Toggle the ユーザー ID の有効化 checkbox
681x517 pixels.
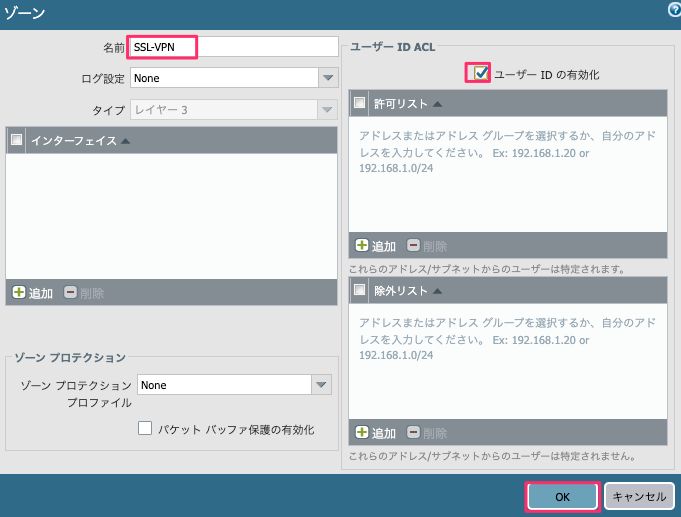coord(481,73)
